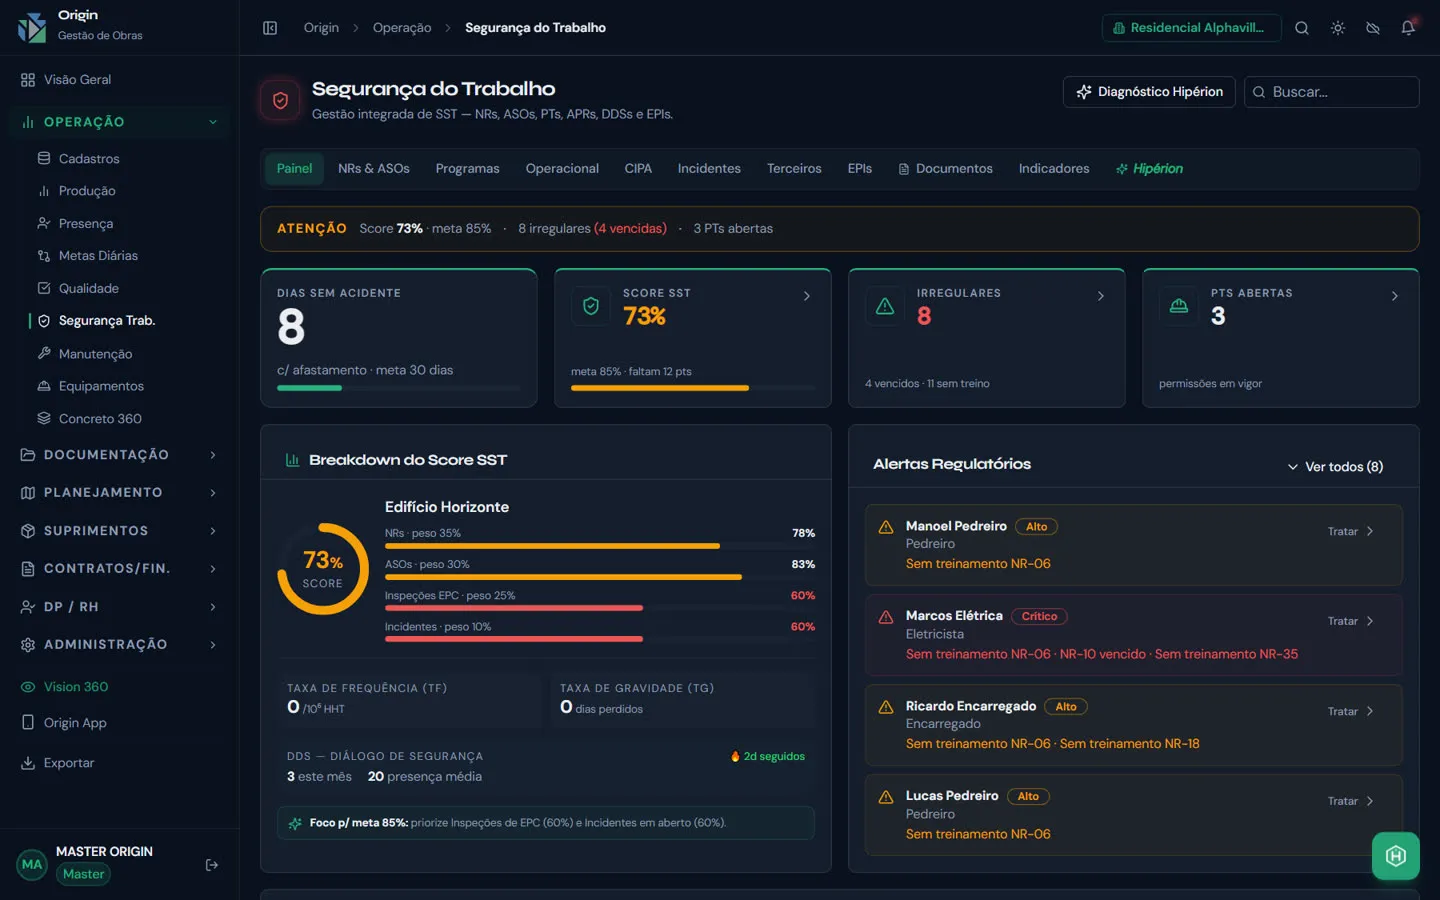
Task: Select the Hipérion tab
Action: click(x=1150, y=169)
